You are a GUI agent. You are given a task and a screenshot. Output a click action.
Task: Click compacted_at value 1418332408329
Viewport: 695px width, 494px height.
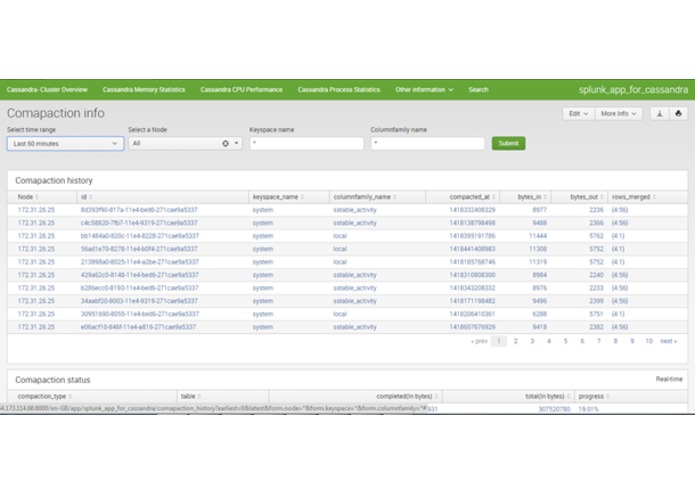pos(472,210)
